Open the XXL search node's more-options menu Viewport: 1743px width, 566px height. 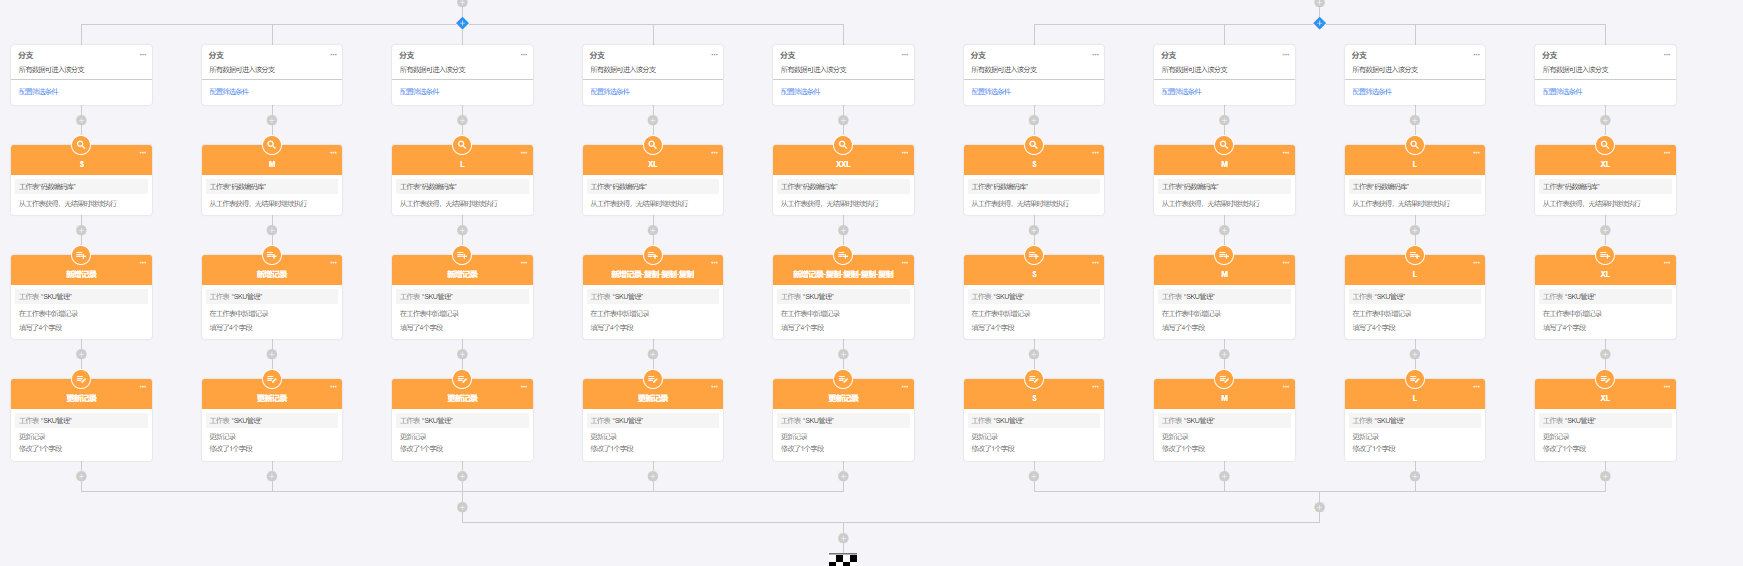(x=905, y=153)
